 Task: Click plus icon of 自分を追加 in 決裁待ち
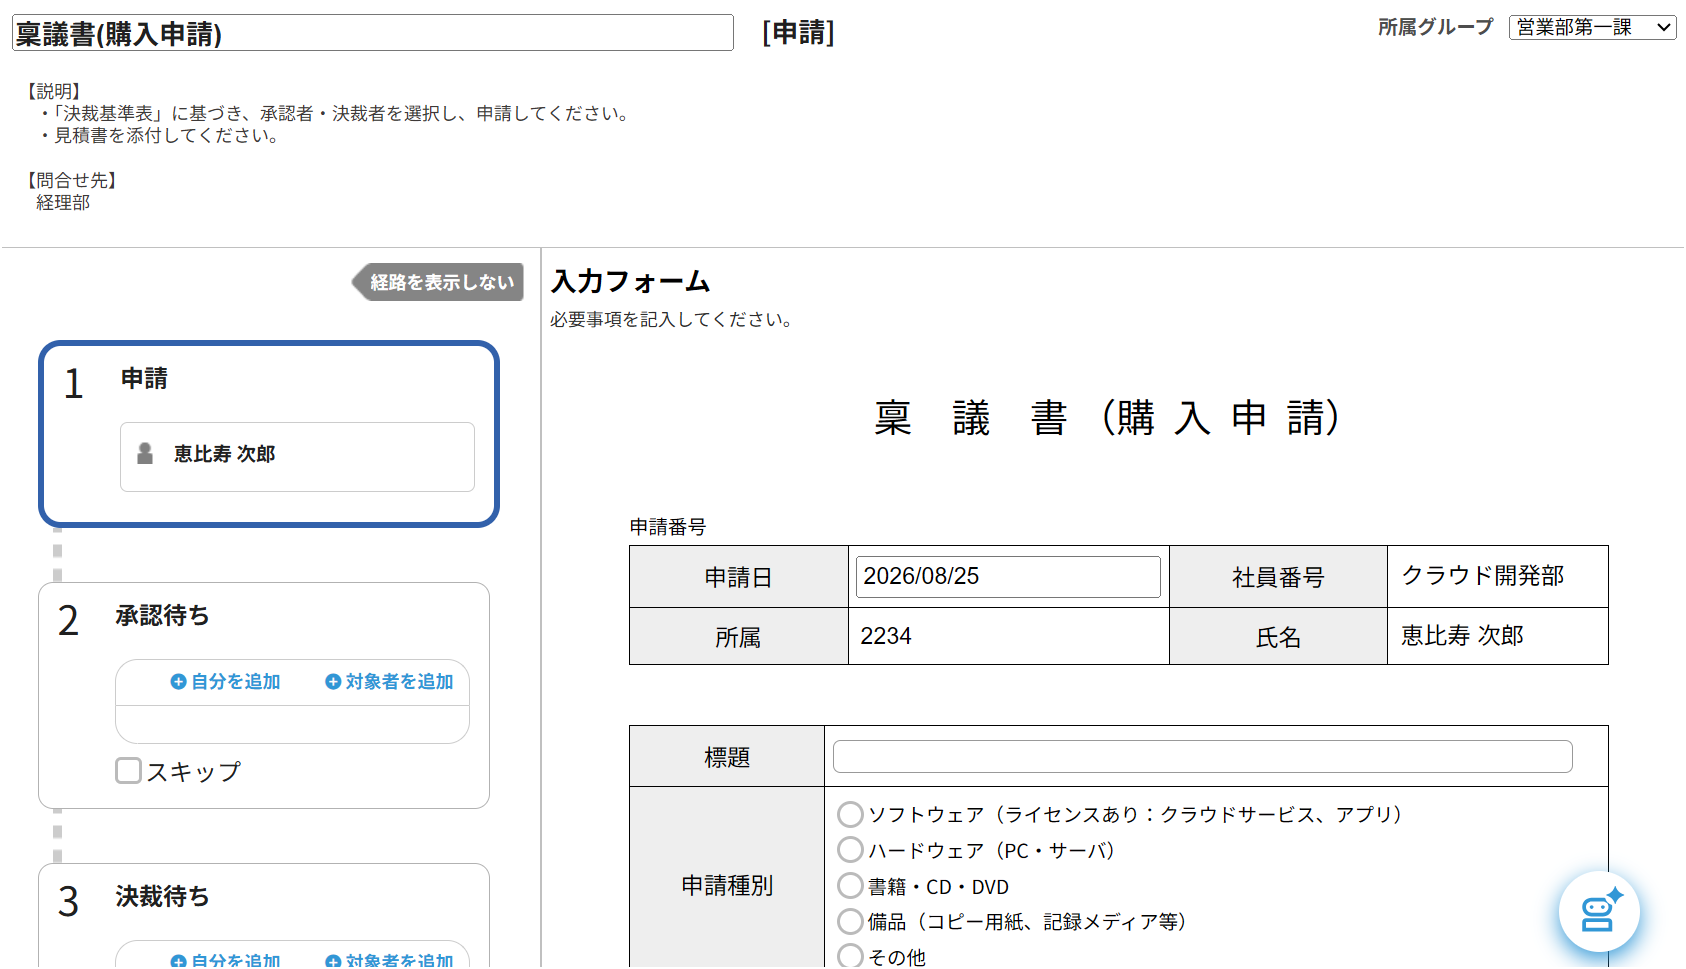pos(179,961)
